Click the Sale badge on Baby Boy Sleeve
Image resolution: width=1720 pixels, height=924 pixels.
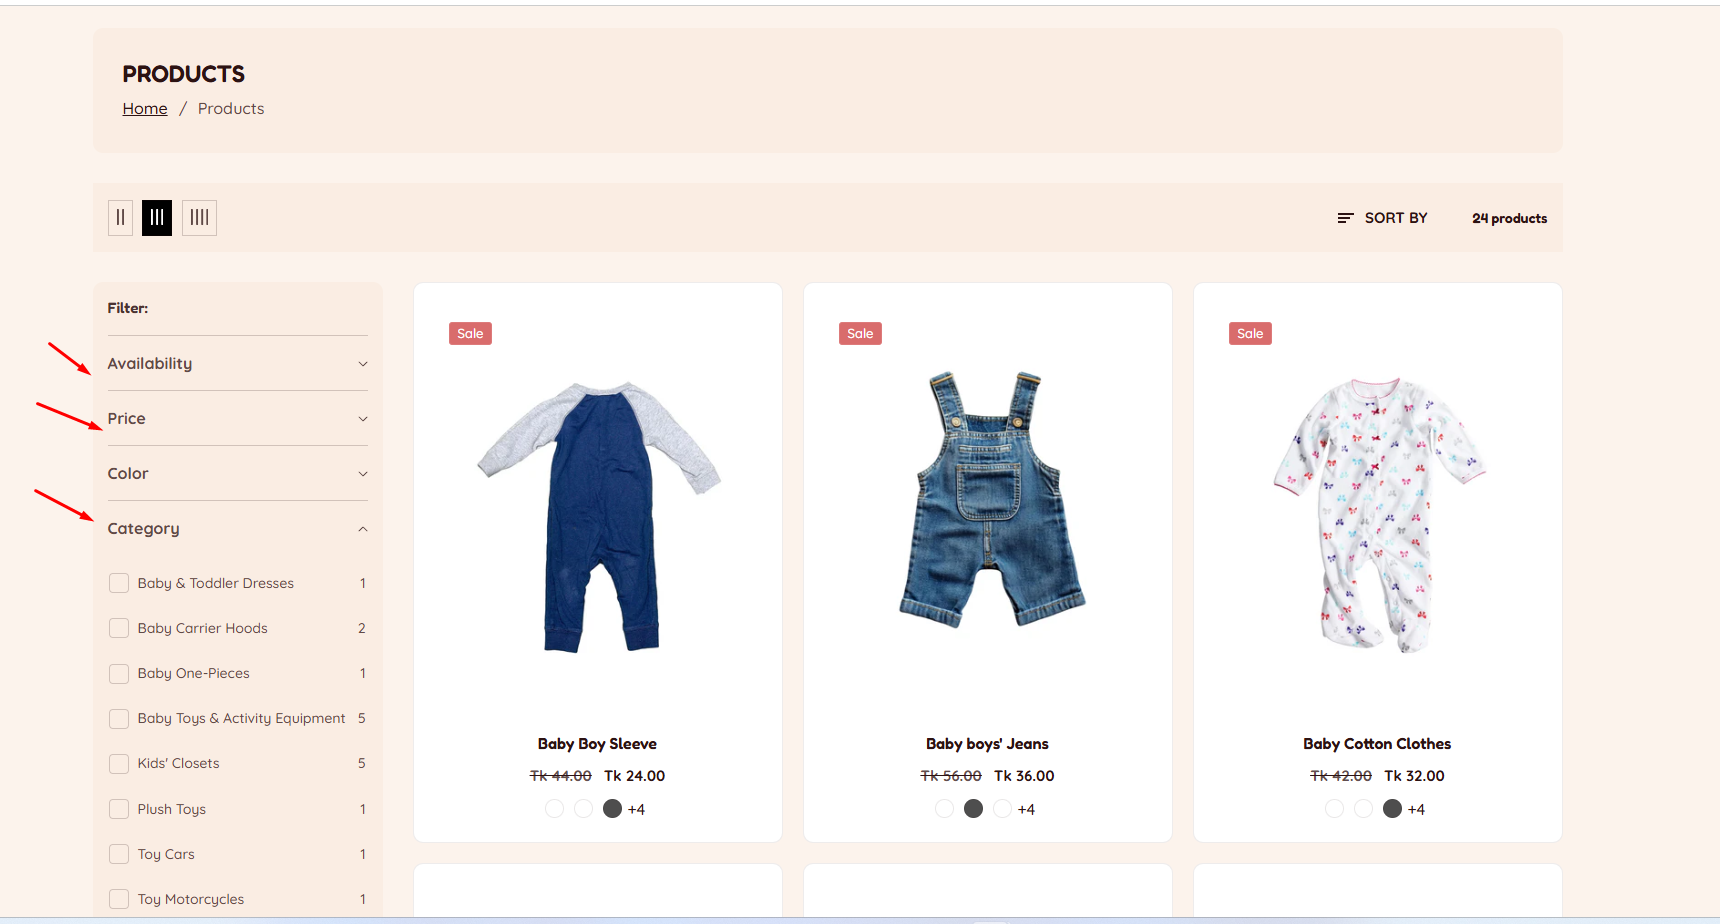click(x=470, y=334)
